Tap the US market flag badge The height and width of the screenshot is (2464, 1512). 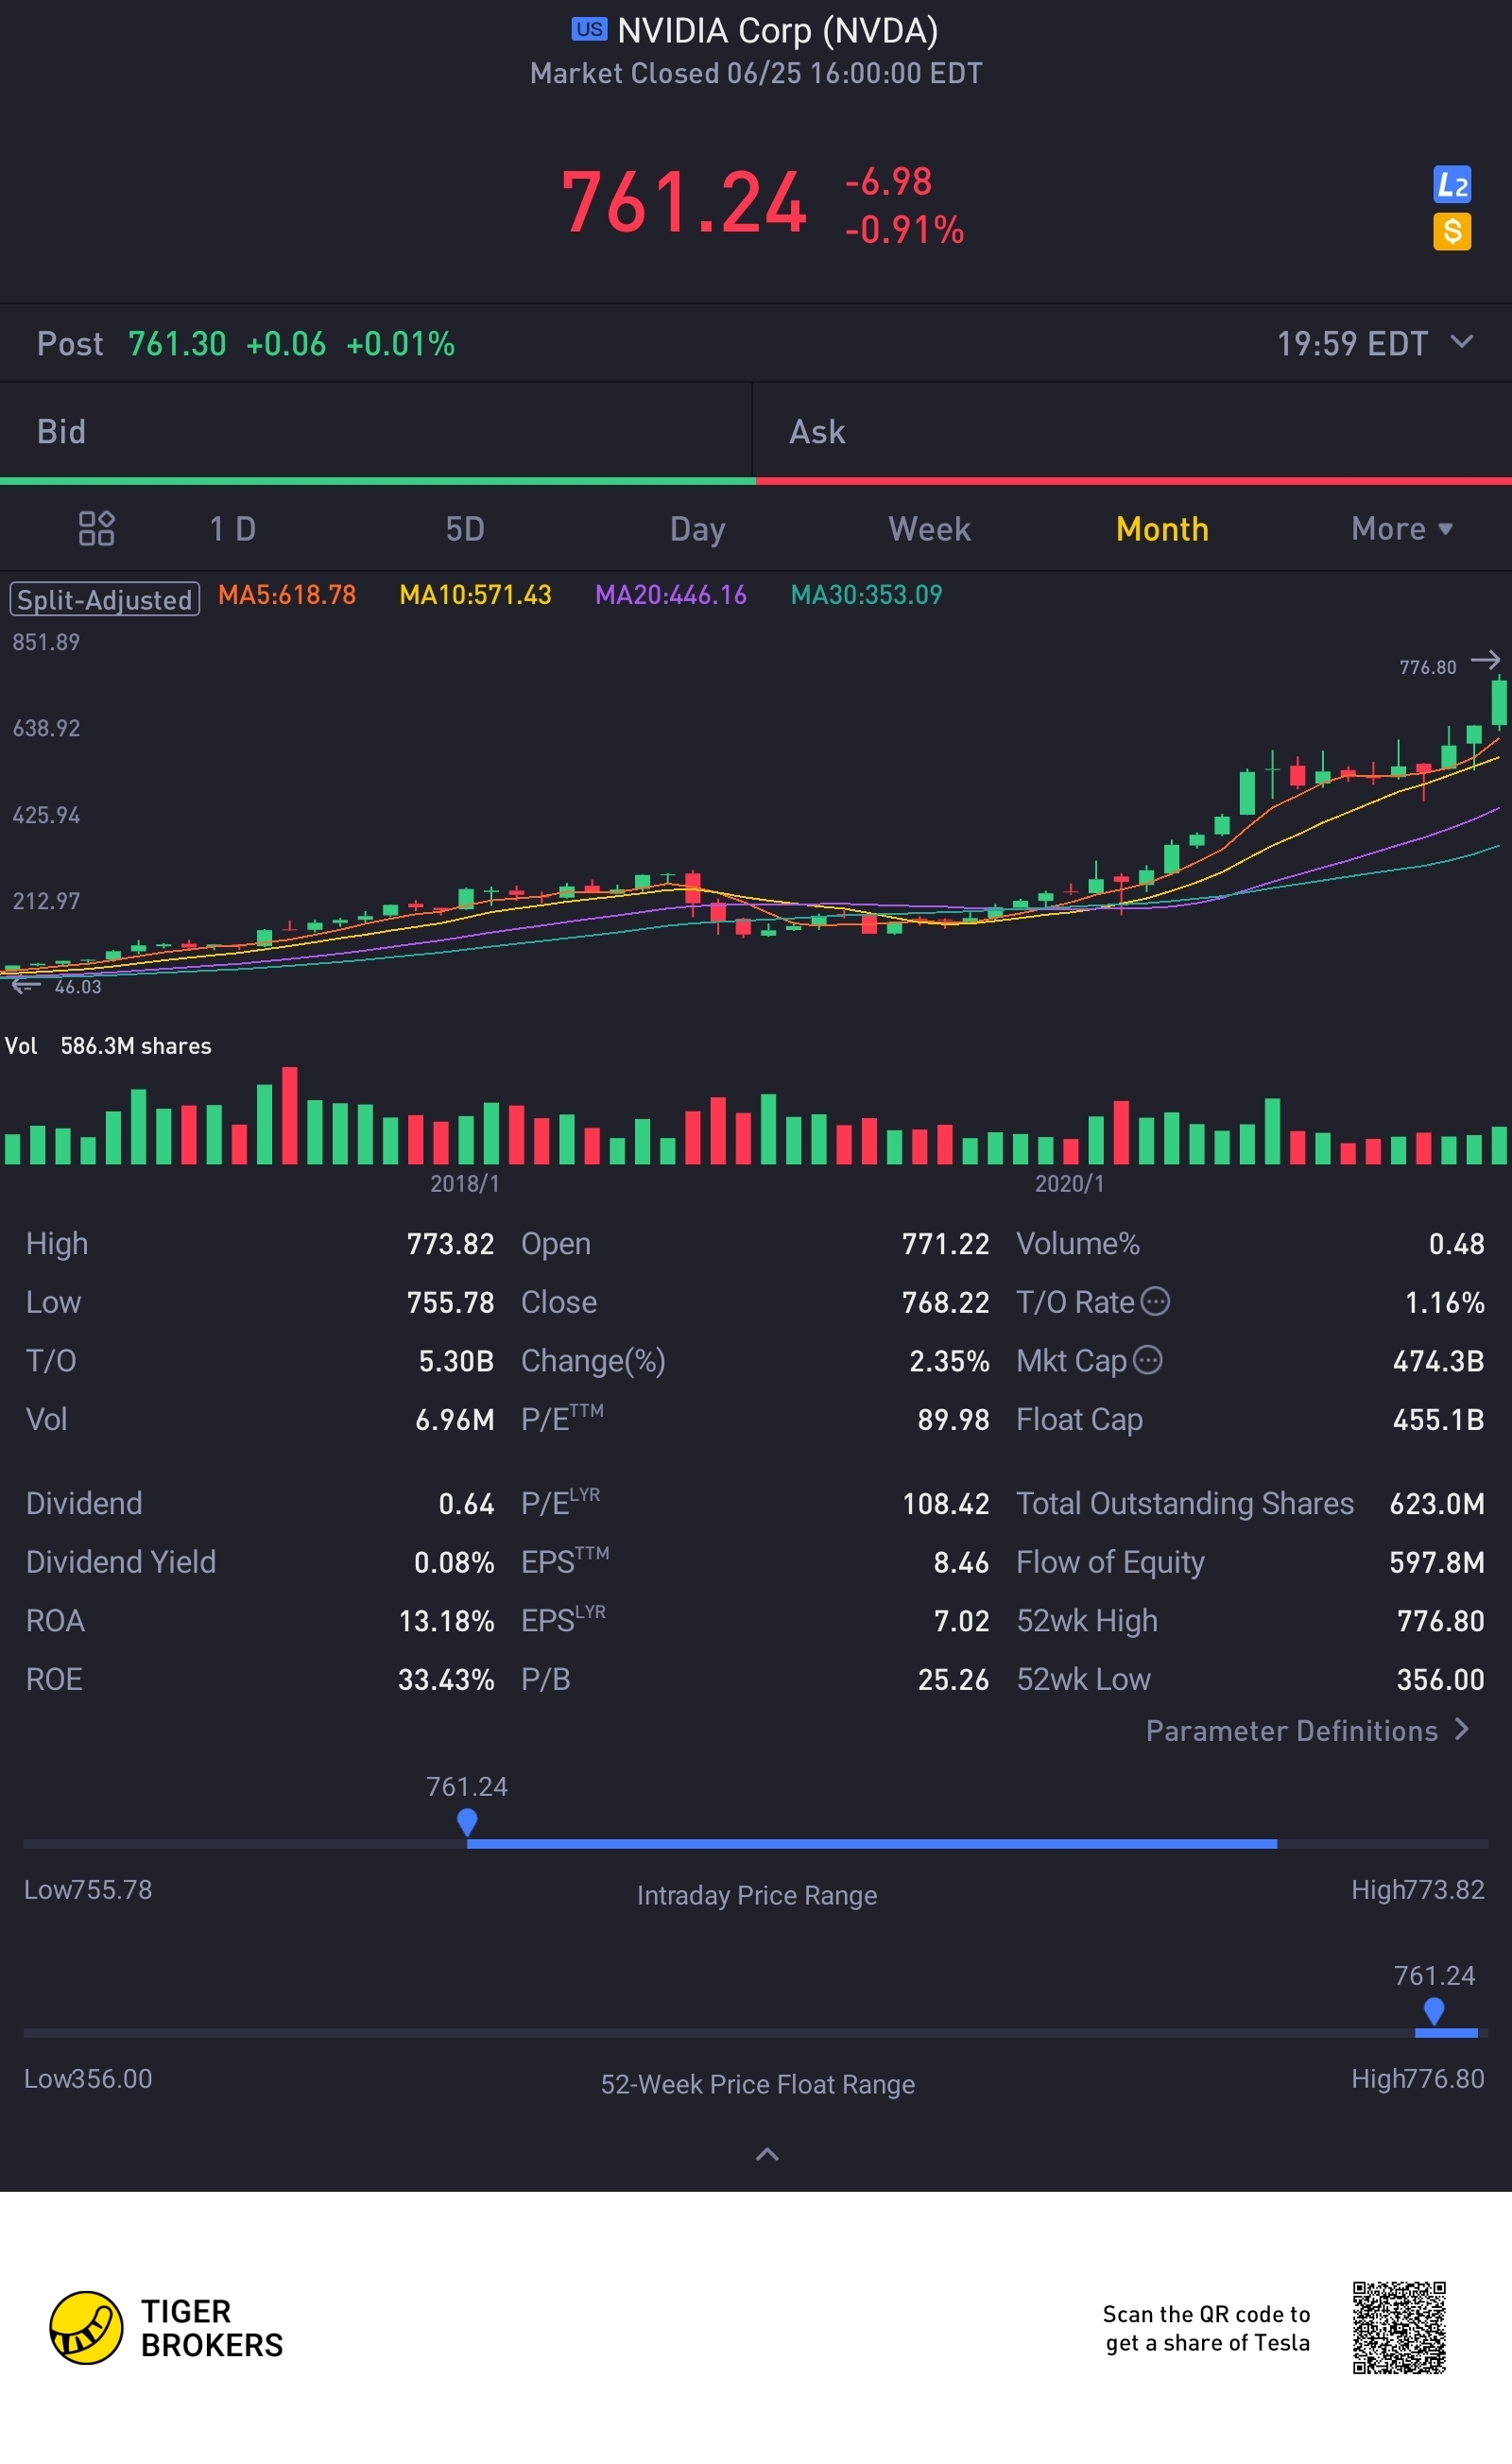tap(589, 30)
